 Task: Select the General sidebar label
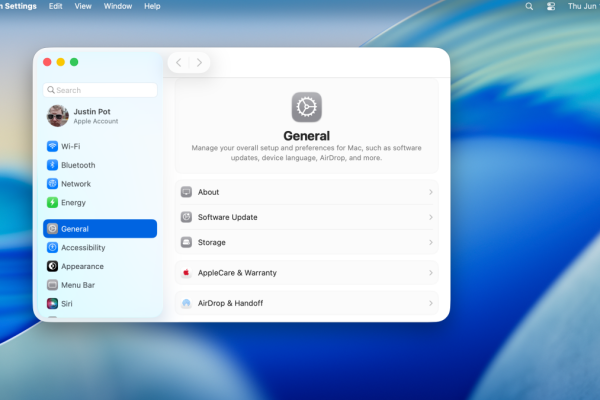click(75, 229)
